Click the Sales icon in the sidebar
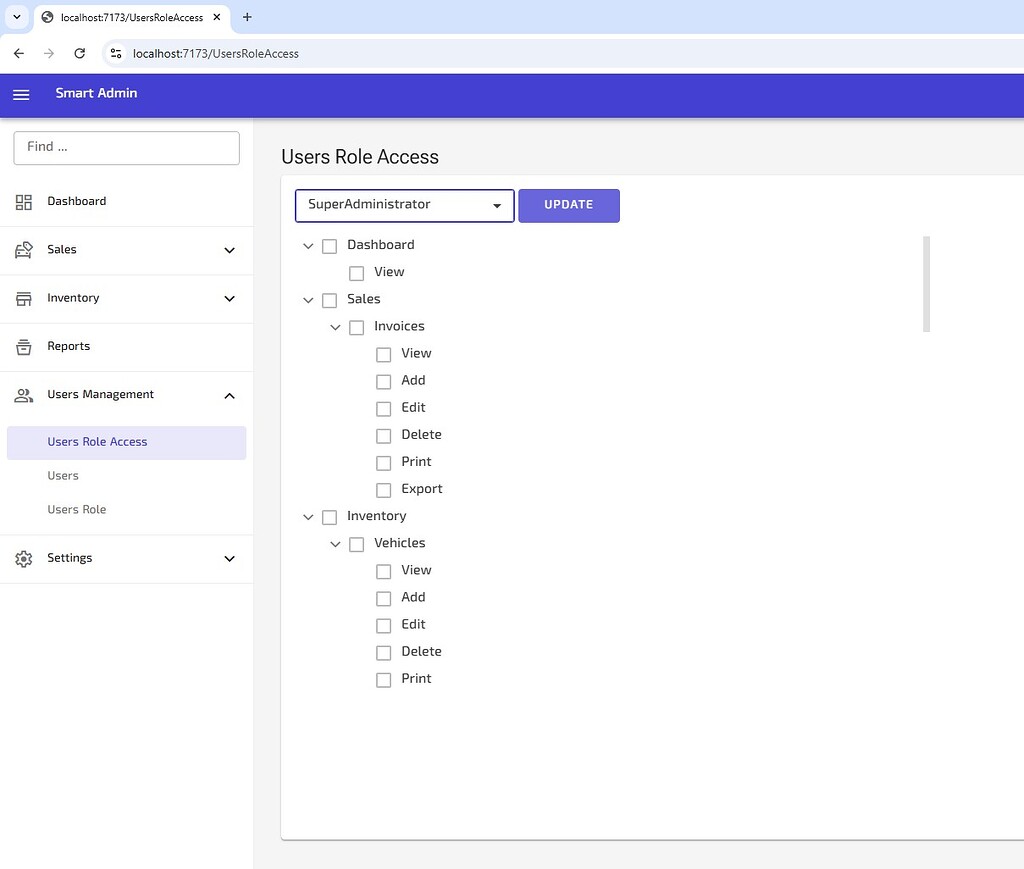Viewport: 1024px width, 869px height. [23, 249]
